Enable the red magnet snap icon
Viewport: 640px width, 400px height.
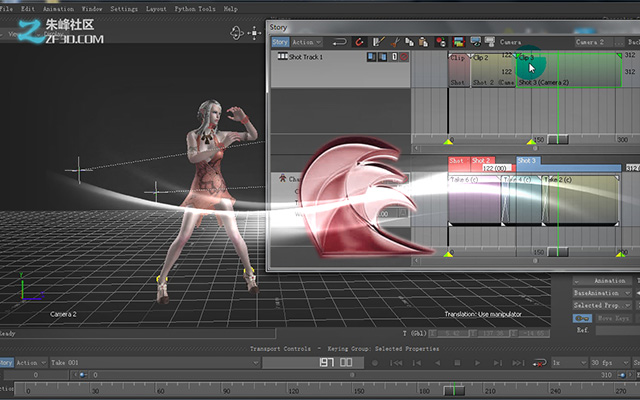359,42
